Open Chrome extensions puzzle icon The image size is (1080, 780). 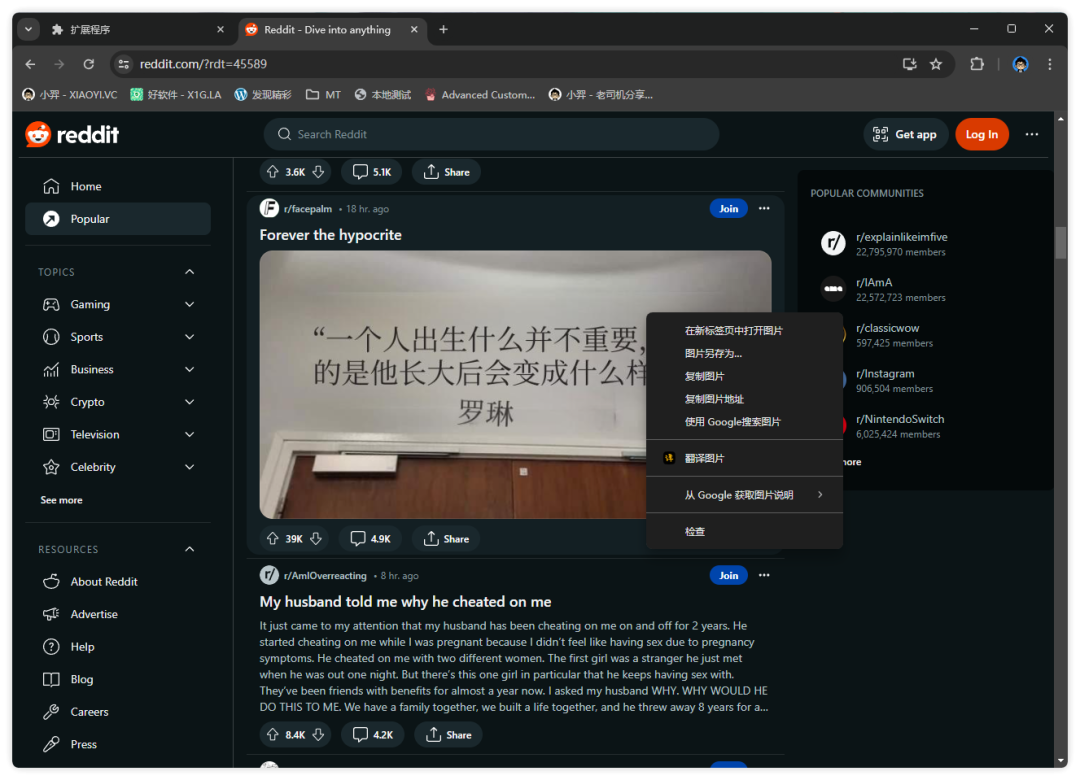click(x=977, y=64)
